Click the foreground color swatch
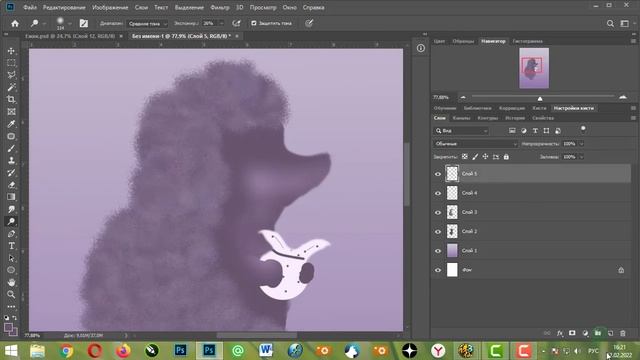This screenshot has height=360, width=640. click(8, 327)
